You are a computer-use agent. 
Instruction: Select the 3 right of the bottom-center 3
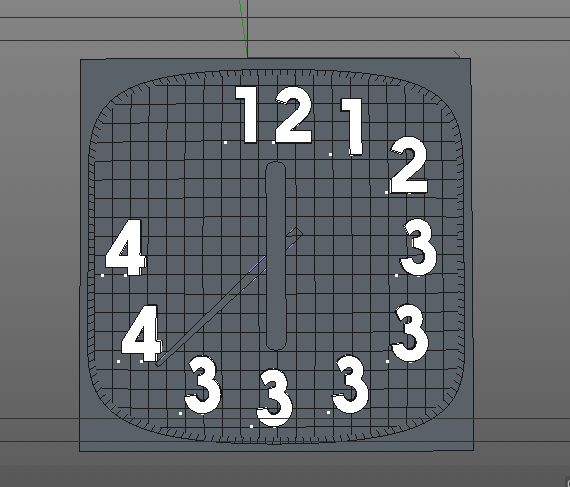(350, 384)
